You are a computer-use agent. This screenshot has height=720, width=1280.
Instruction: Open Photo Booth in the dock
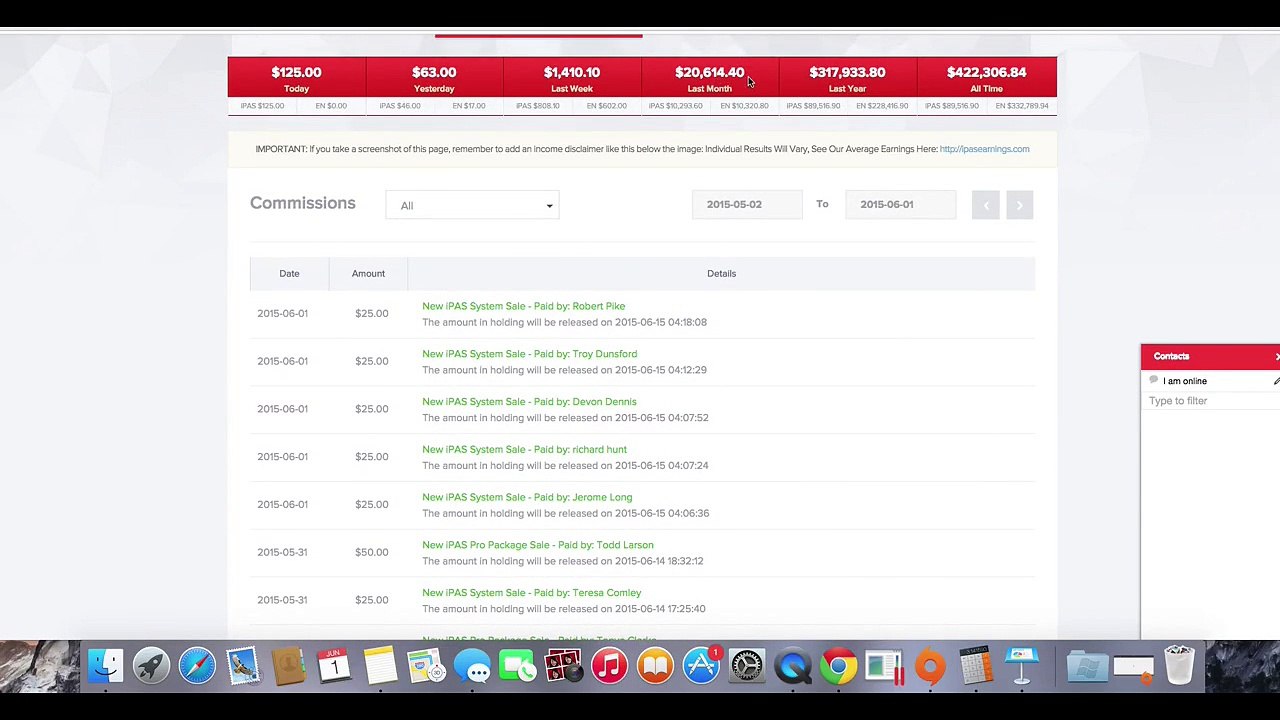tap(563, 666)
